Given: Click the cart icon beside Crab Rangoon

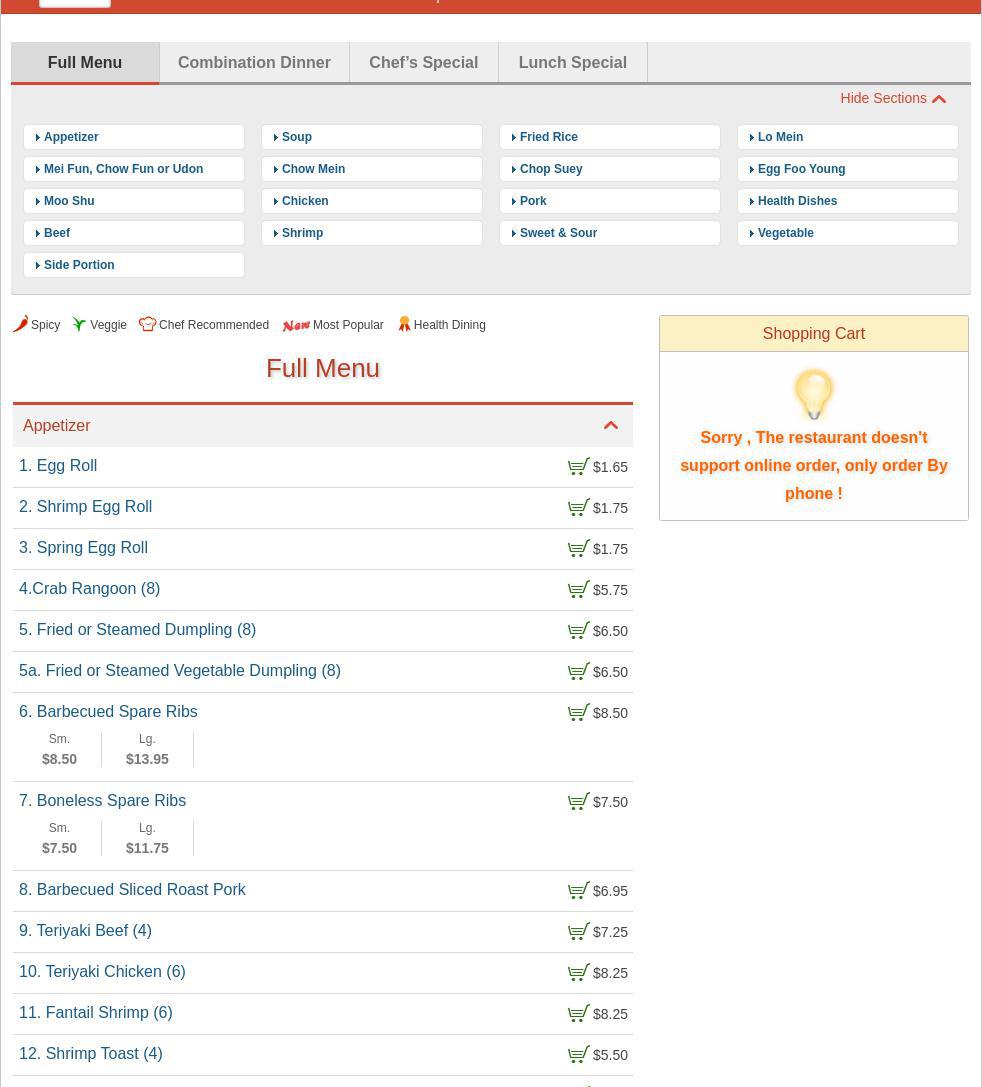Looking at the screenshot, I should click(578, 590).
